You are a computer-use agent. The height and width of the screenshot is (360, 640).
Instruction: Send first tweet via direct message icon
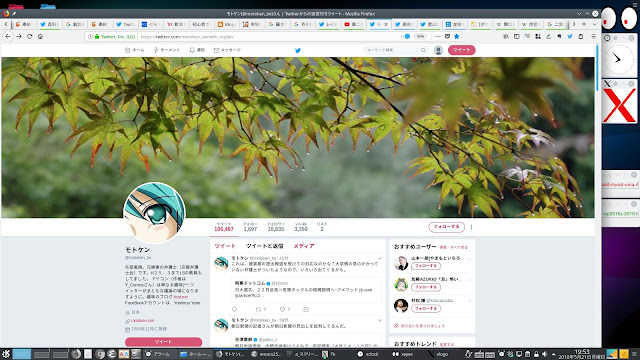[306, 309]
